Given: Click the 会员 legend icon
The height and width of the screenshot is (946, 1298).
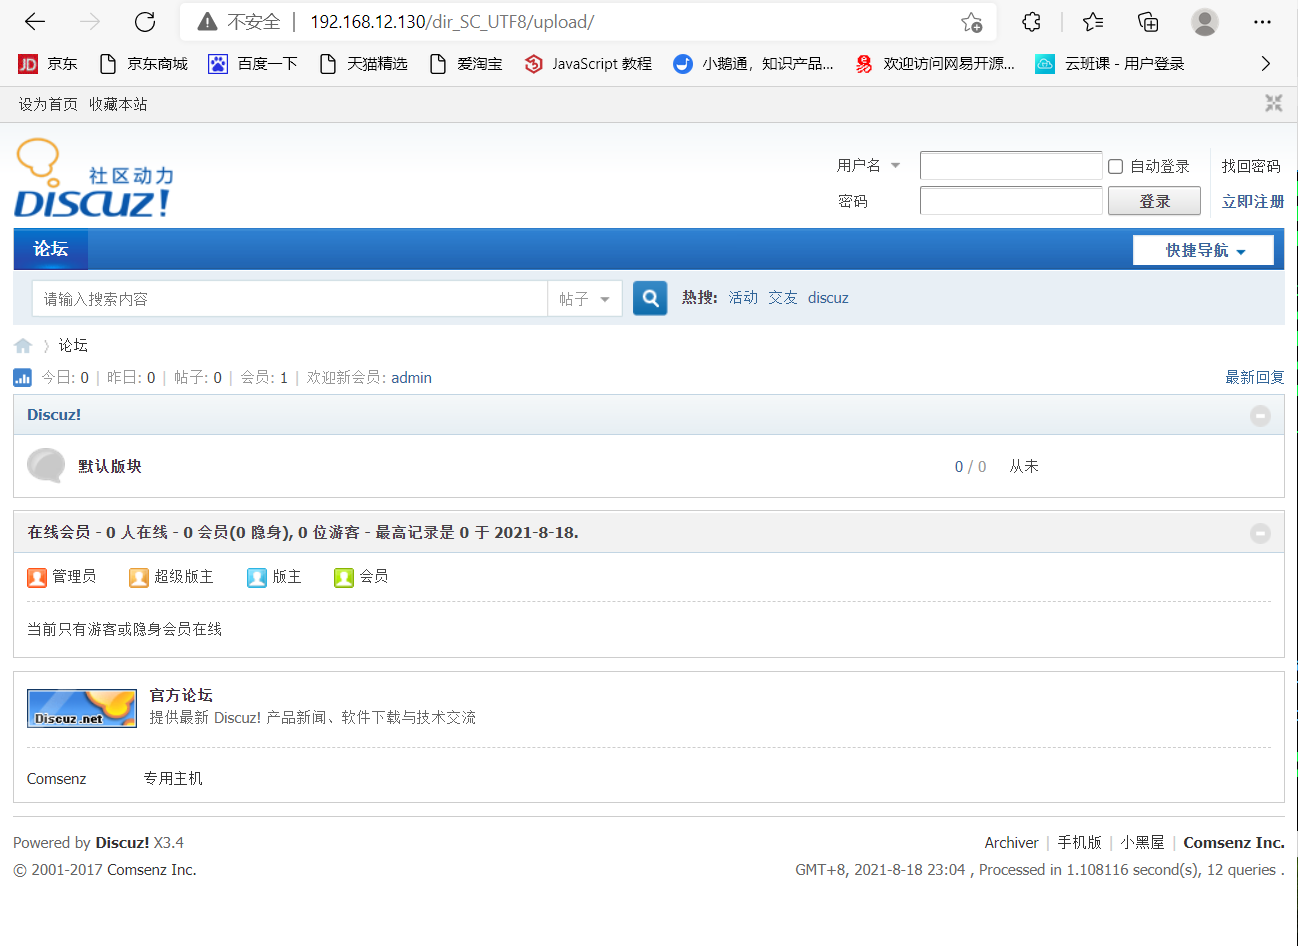Looking at the screenshot, I should pyautogui.click(x=344, y=577).
